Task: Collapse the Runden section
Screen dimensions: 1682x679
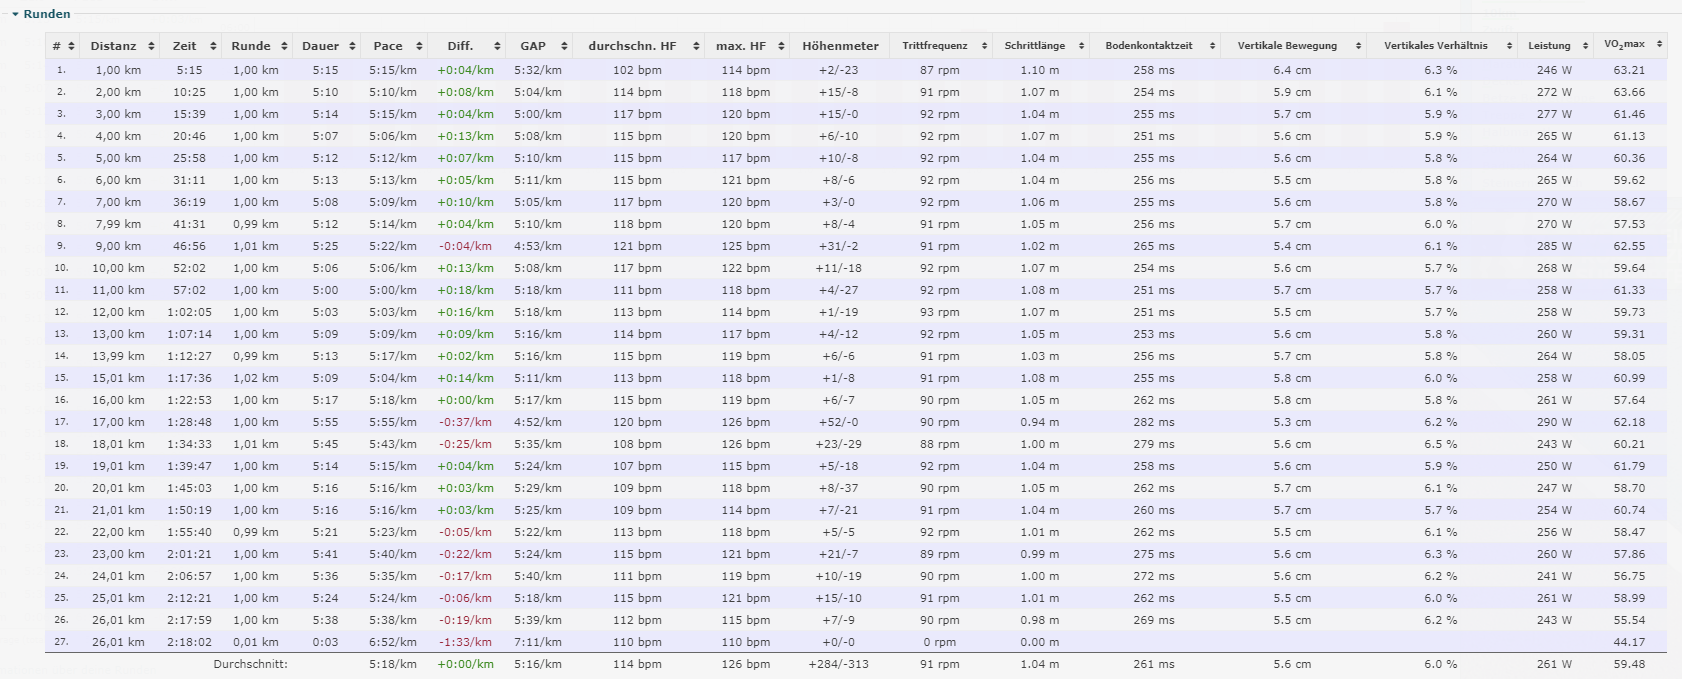Action: (x=15, y=14)
